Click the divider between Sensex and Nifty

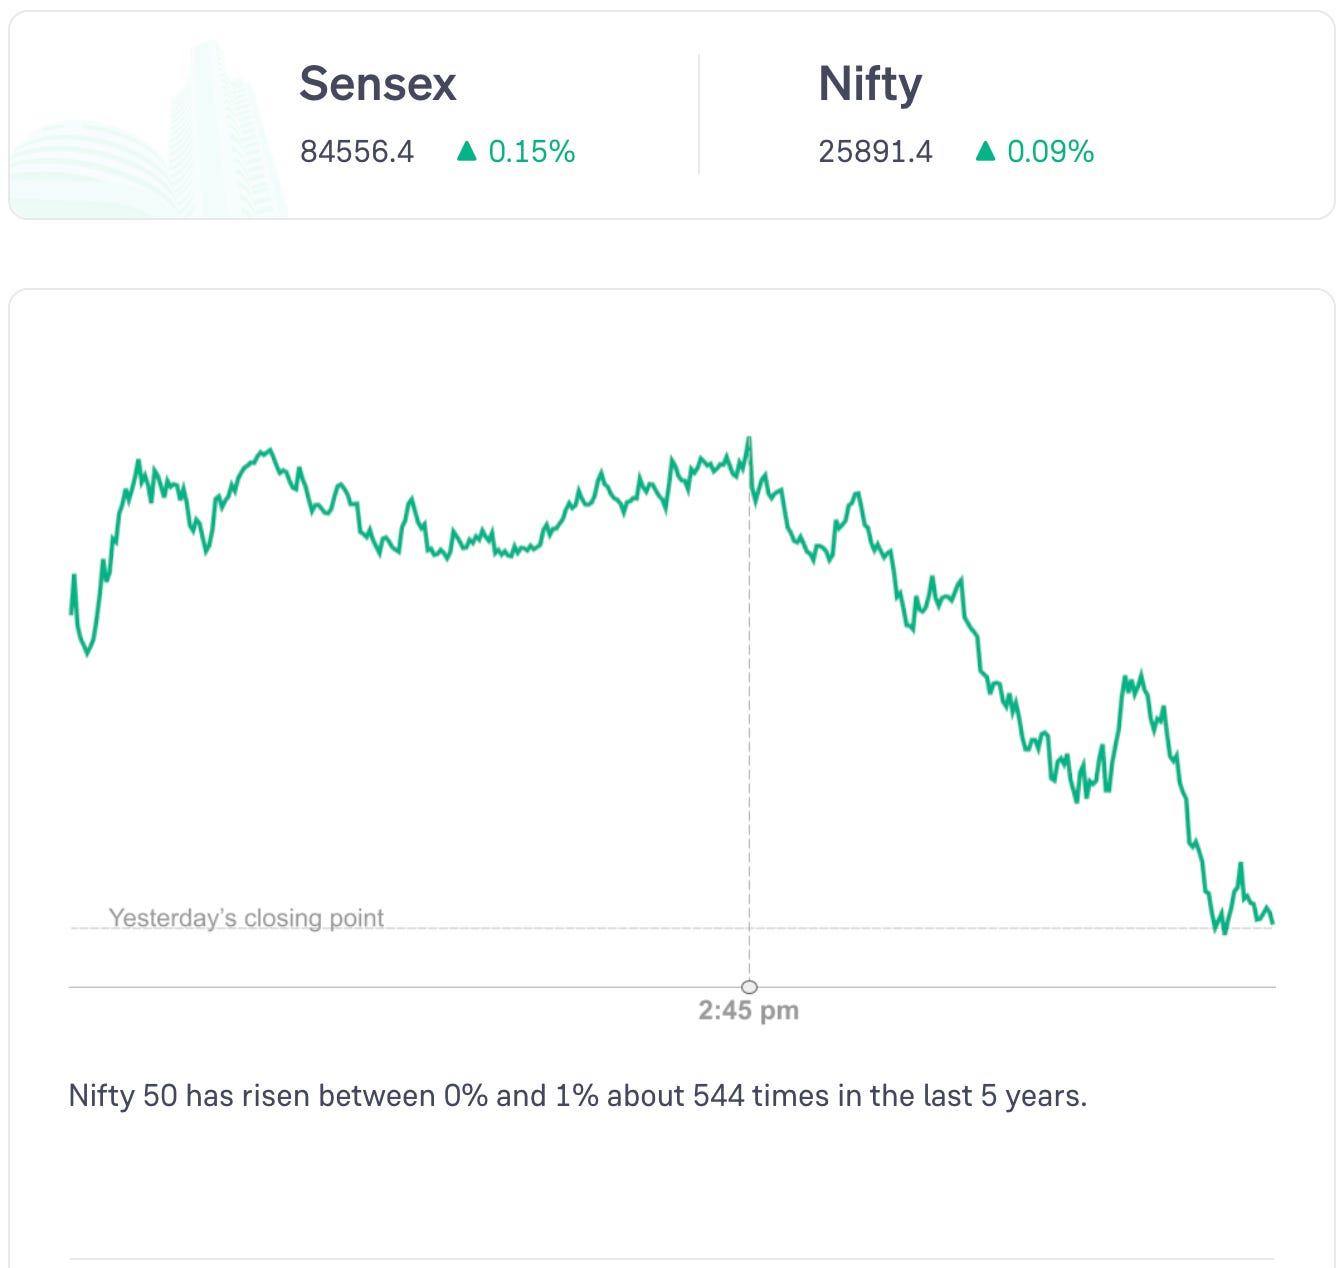coord(699,115)
